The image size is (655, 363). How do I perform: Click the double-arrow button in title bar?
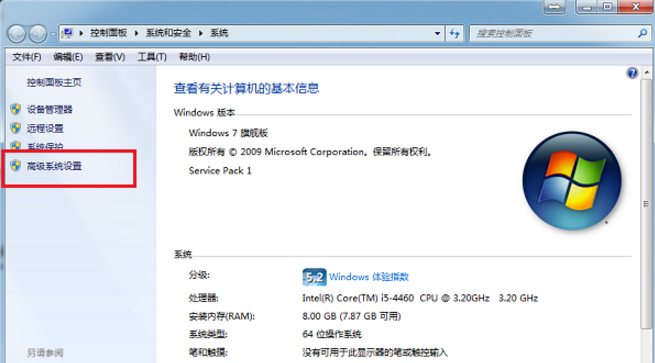tap(554, 7)
